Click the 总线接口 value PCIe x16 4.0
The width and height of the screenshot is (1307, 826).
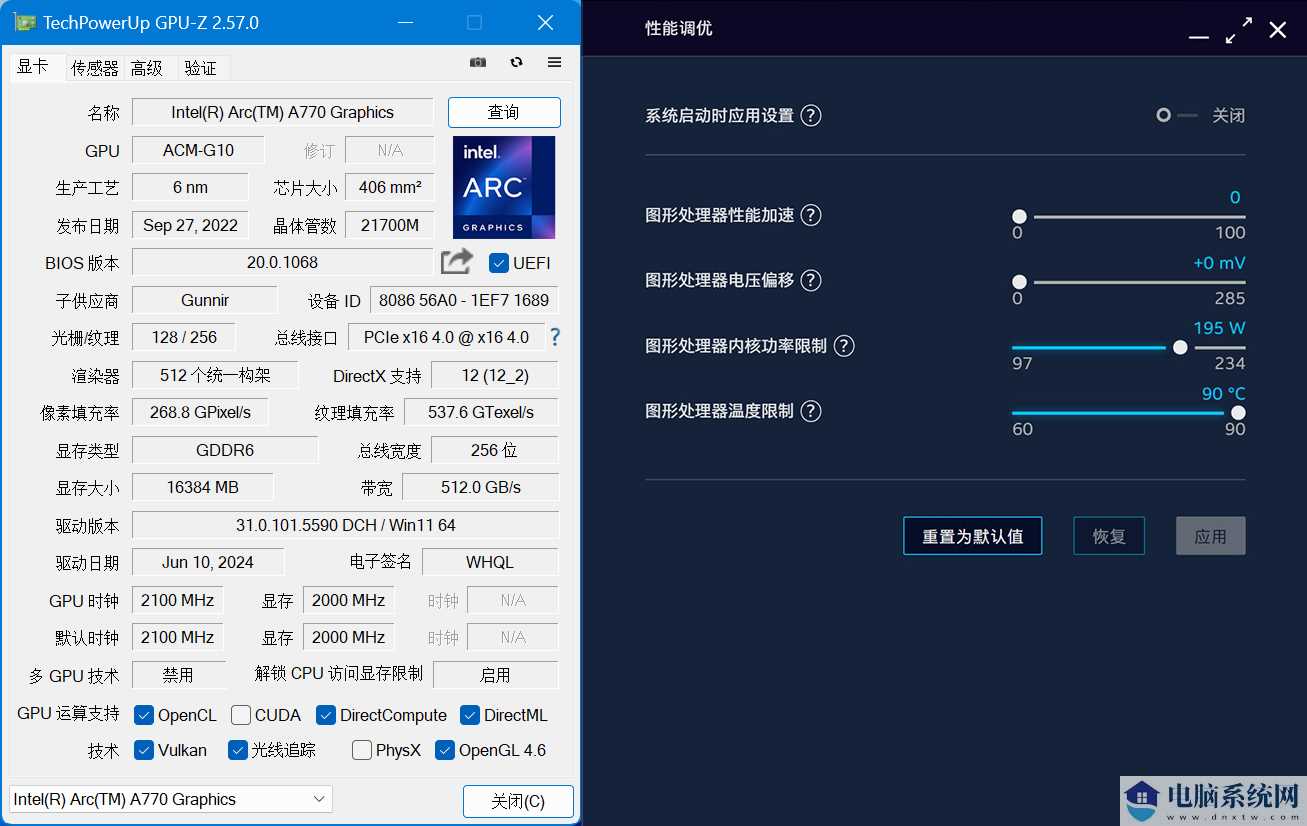point(446,337)
